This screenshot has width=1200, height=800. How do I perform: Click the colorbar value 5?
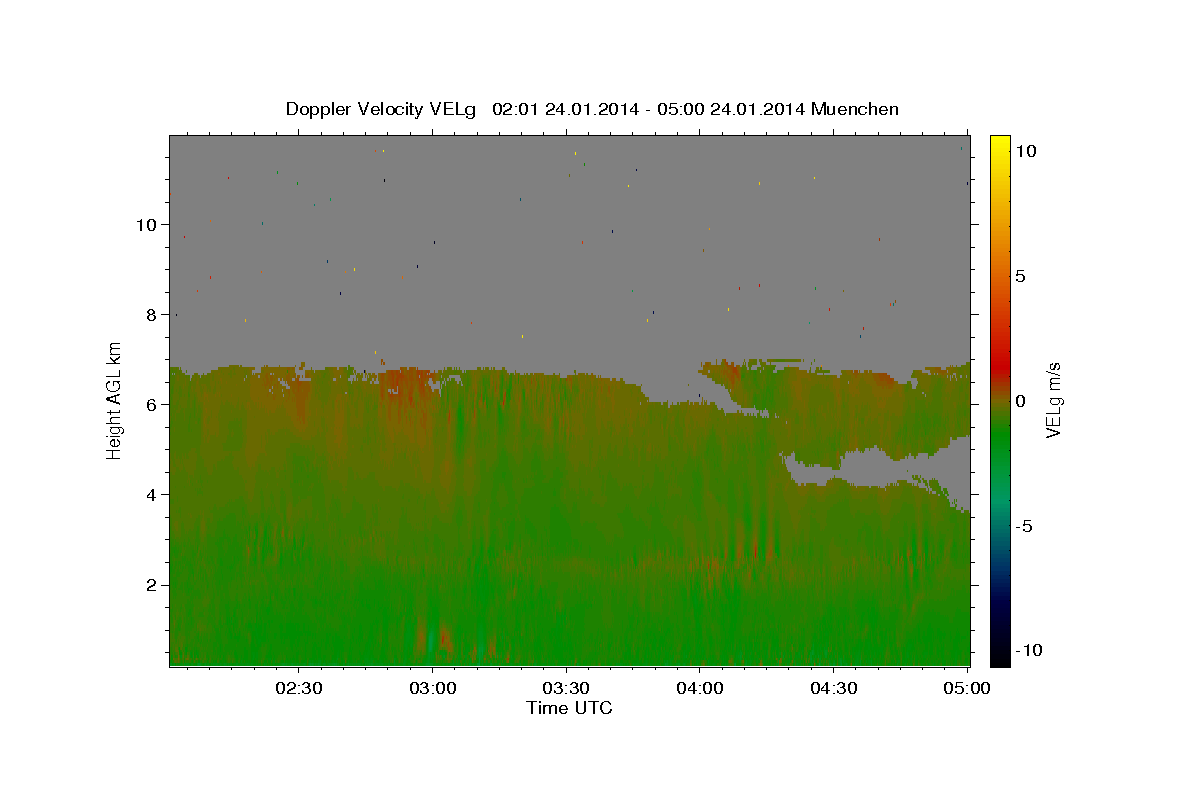coord(1020,276)
